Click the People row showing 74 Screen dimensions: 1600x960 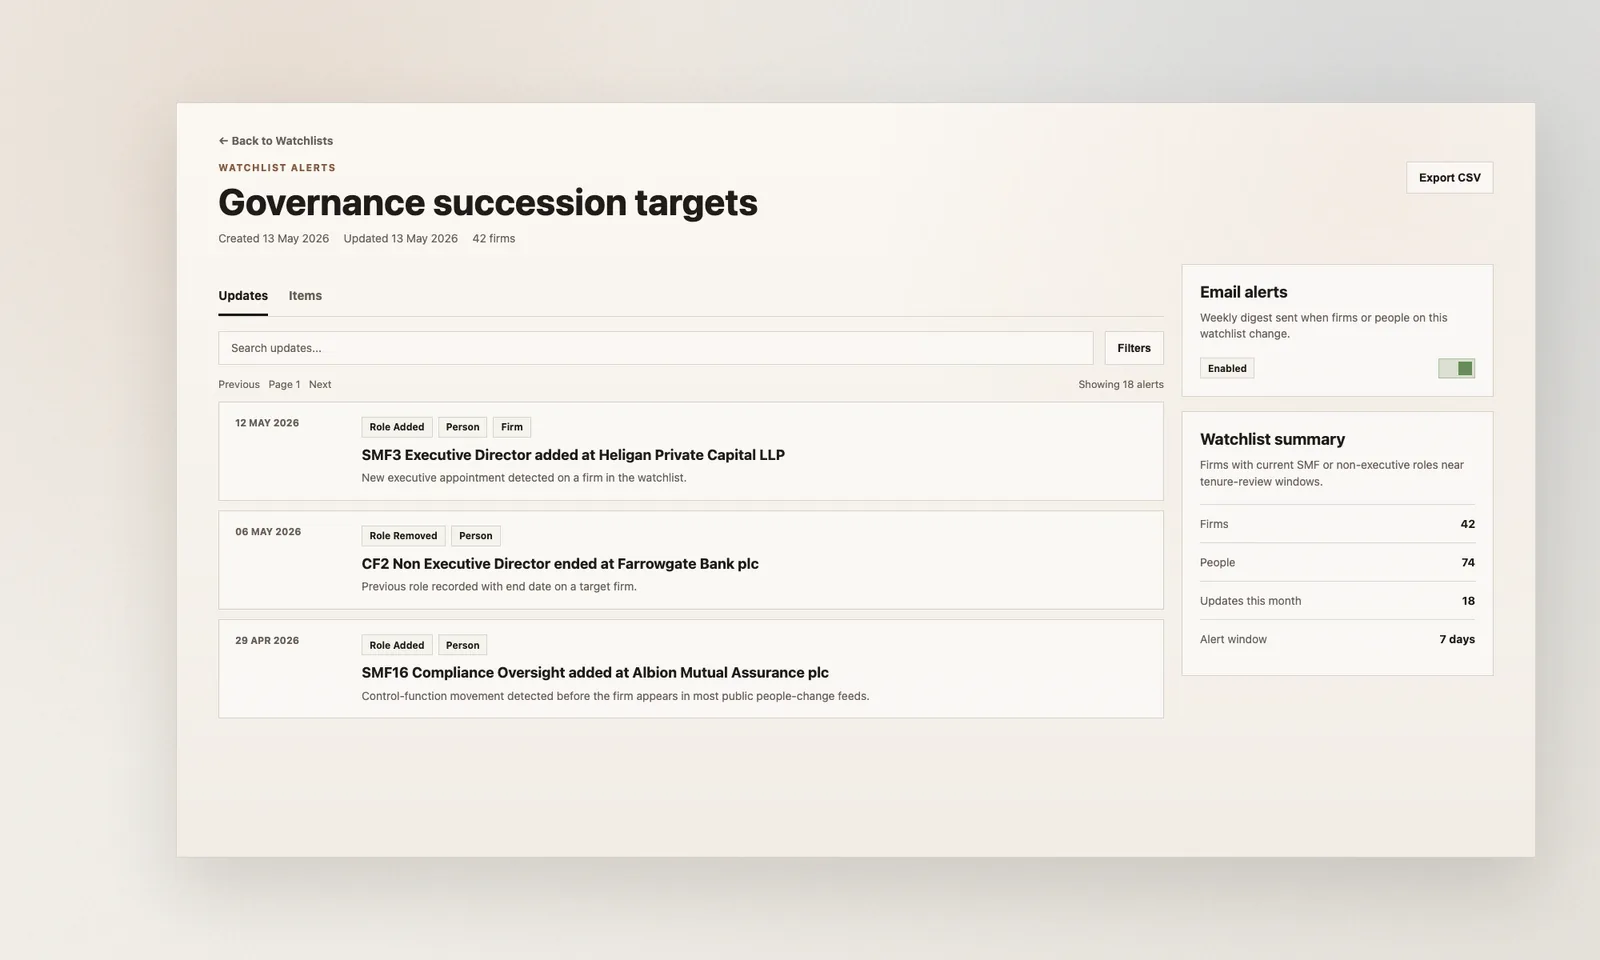[1337, 563]
